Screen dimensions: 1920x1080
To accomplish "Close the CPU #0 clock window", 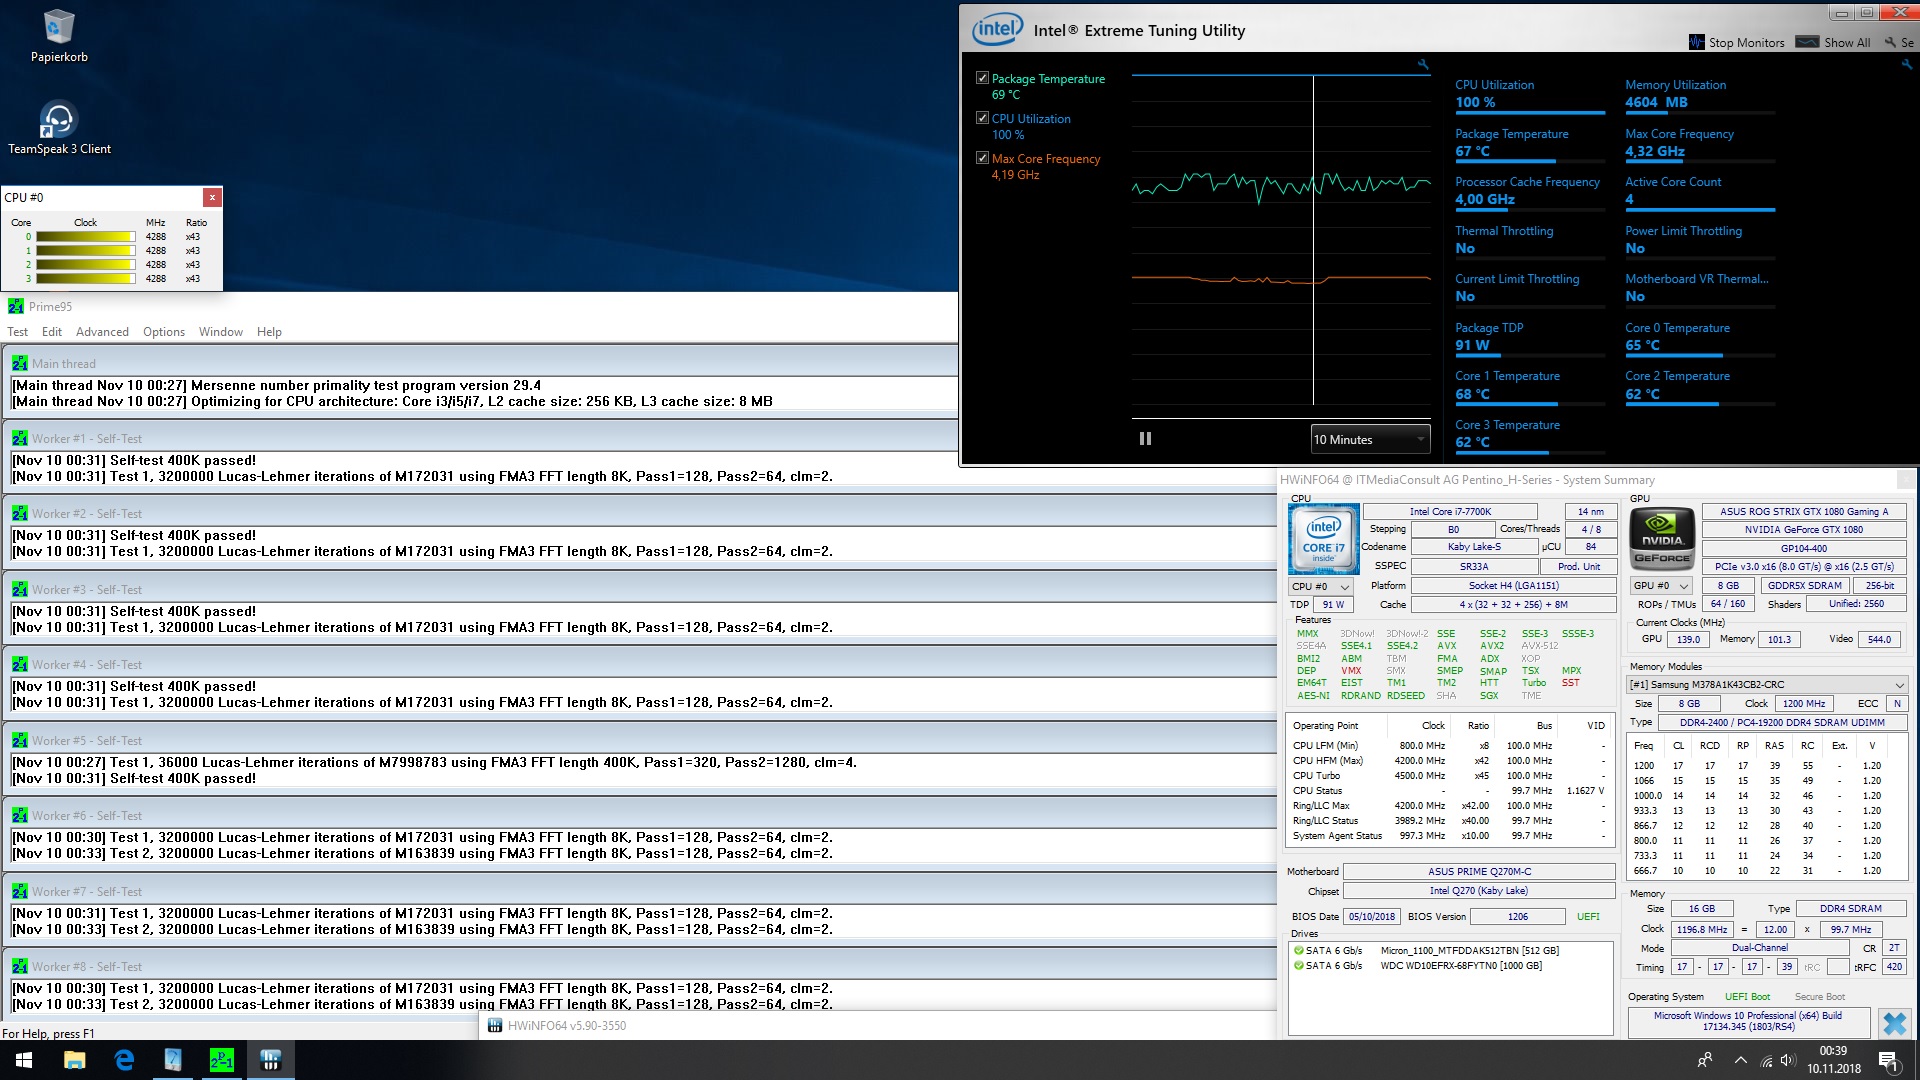I will click(212, 197).
